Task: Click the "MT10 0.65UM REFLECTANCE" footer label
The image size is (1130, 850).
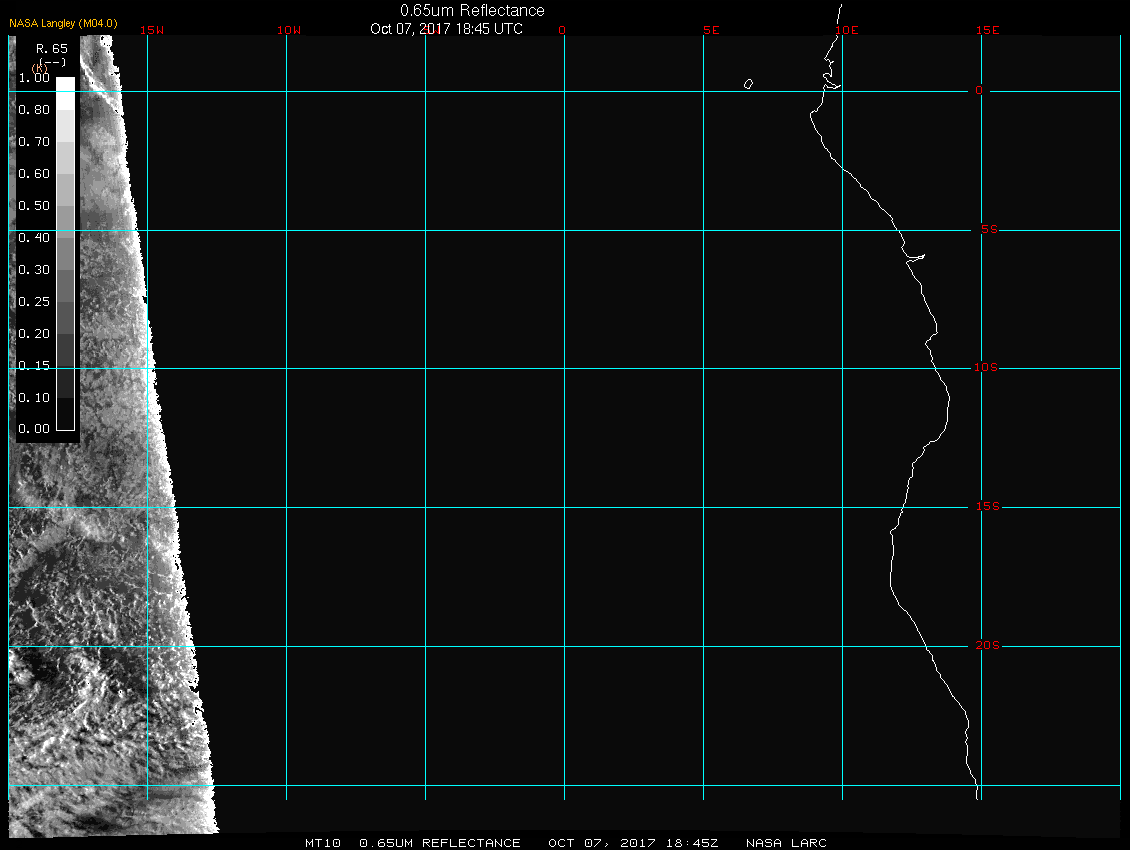Action: pos(411,843)
